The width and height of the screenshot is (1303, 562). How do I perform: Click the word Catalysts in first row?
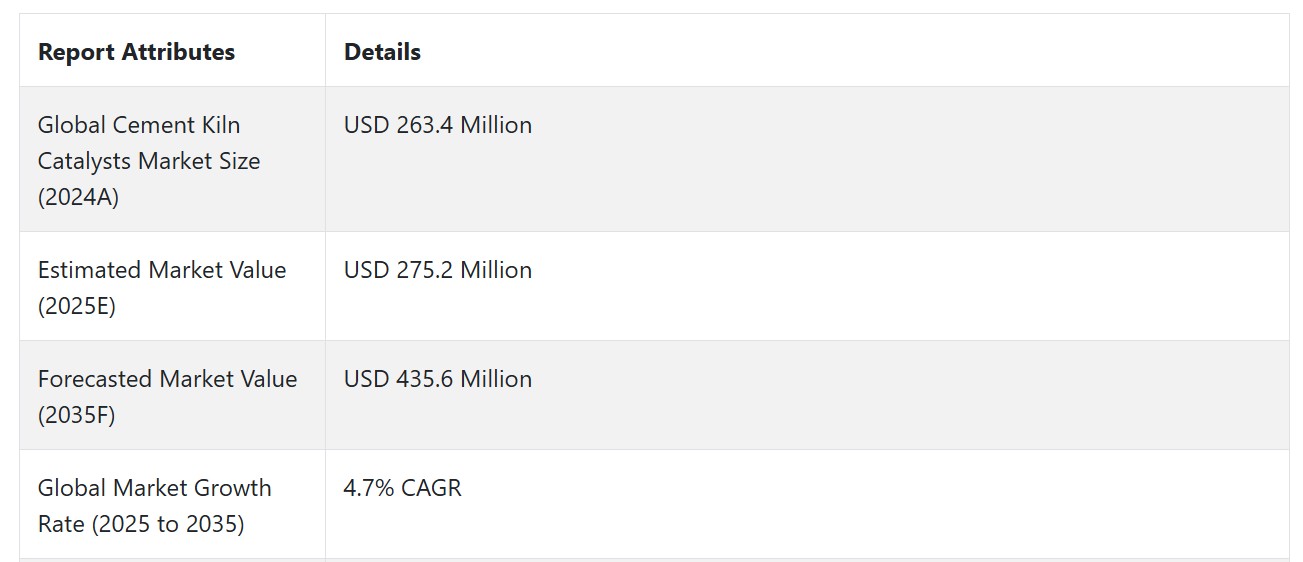pos(81,161)
